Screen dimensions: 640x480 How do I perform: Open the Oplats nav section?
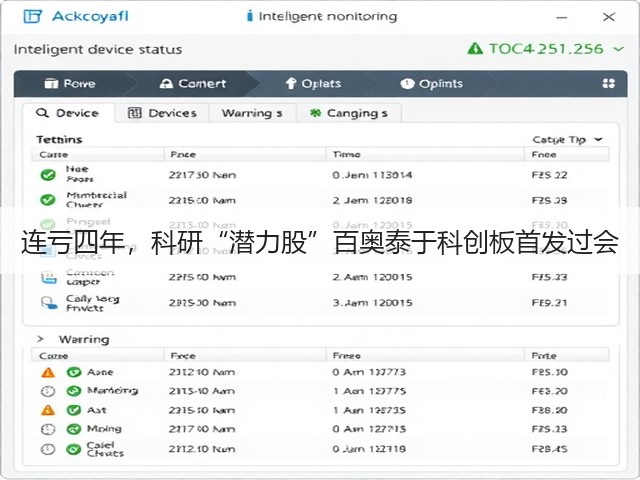tap(313, 84)
